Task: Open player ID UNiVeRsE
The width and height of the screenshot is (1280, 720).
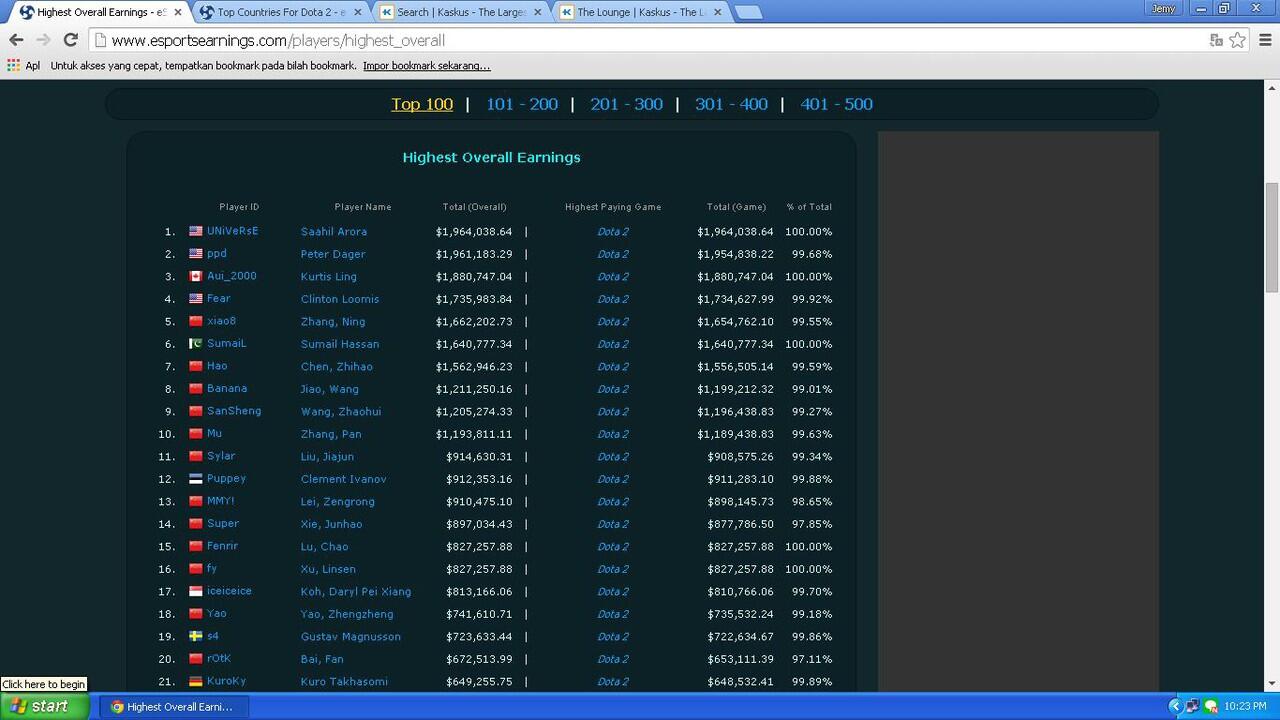Action: point(233,231)
